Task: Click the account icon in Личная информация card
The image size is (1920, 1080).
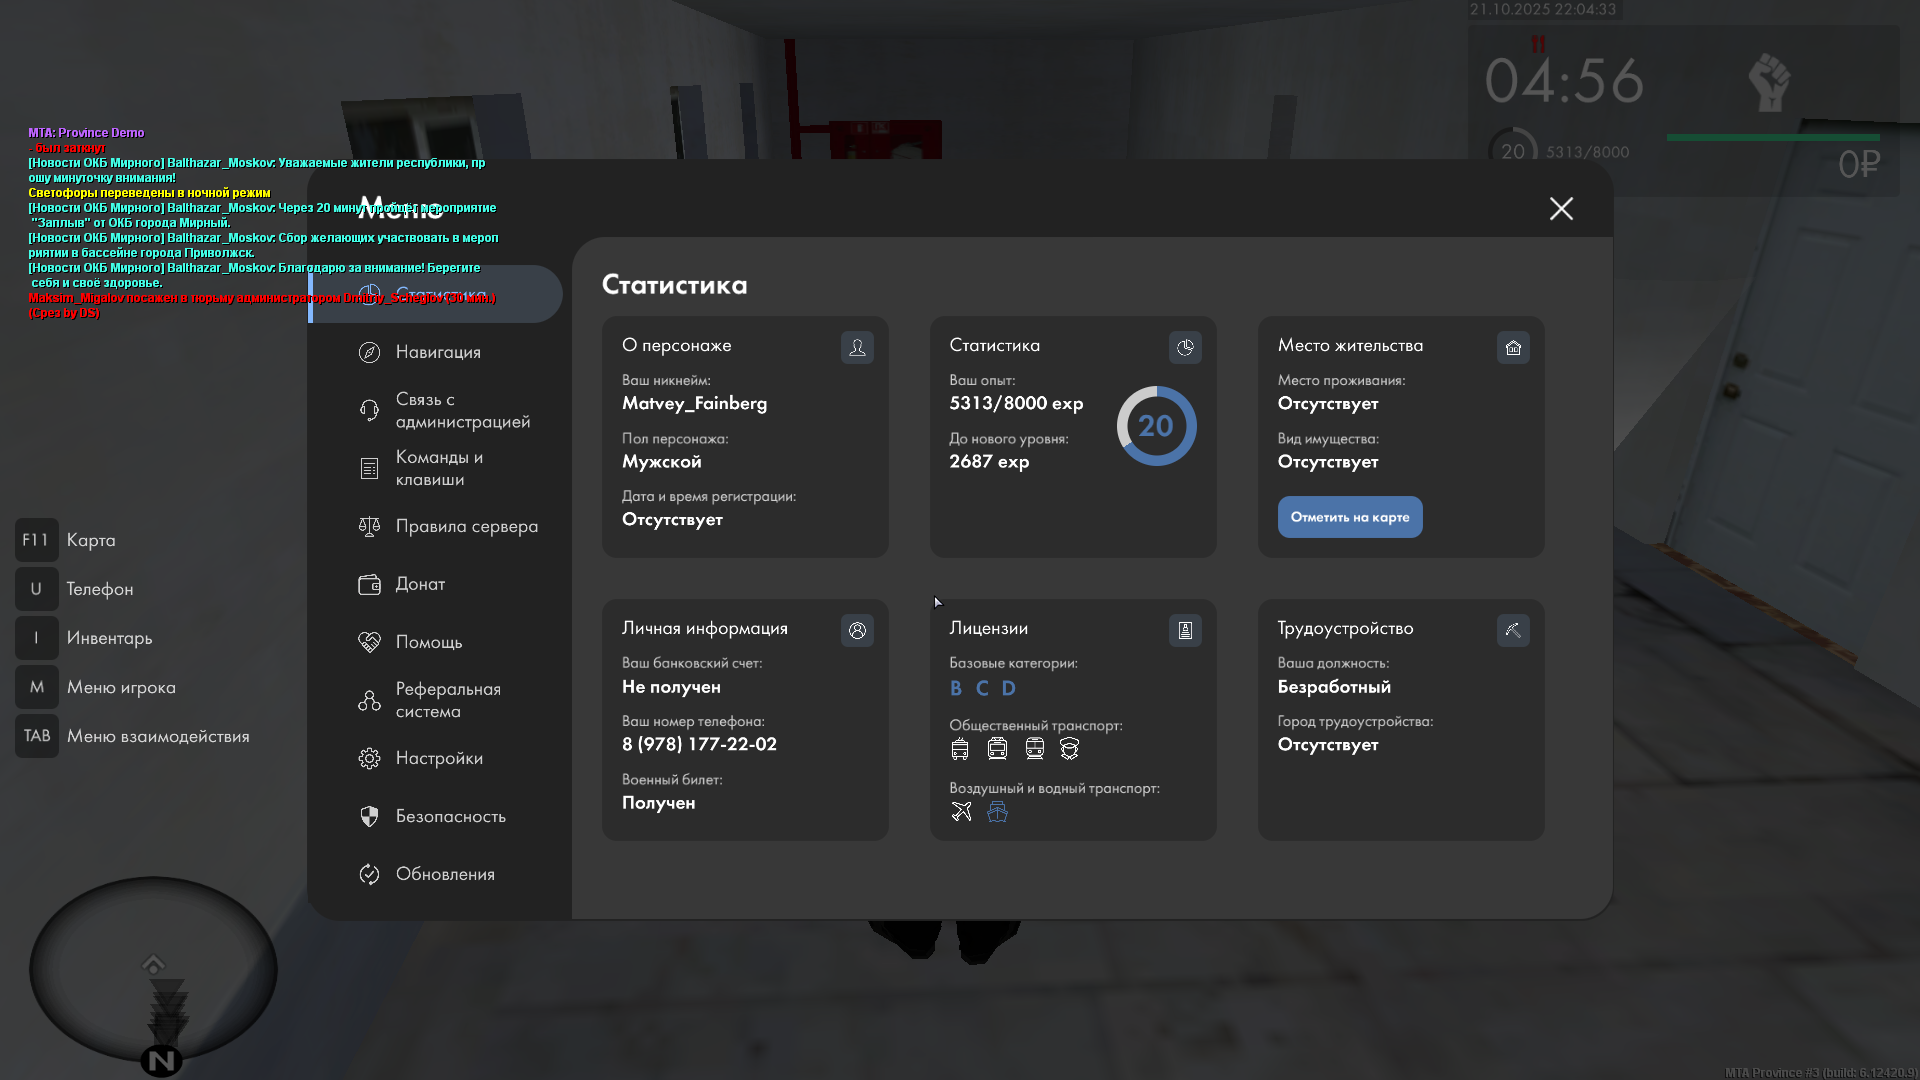Action: tap(857, 630)
